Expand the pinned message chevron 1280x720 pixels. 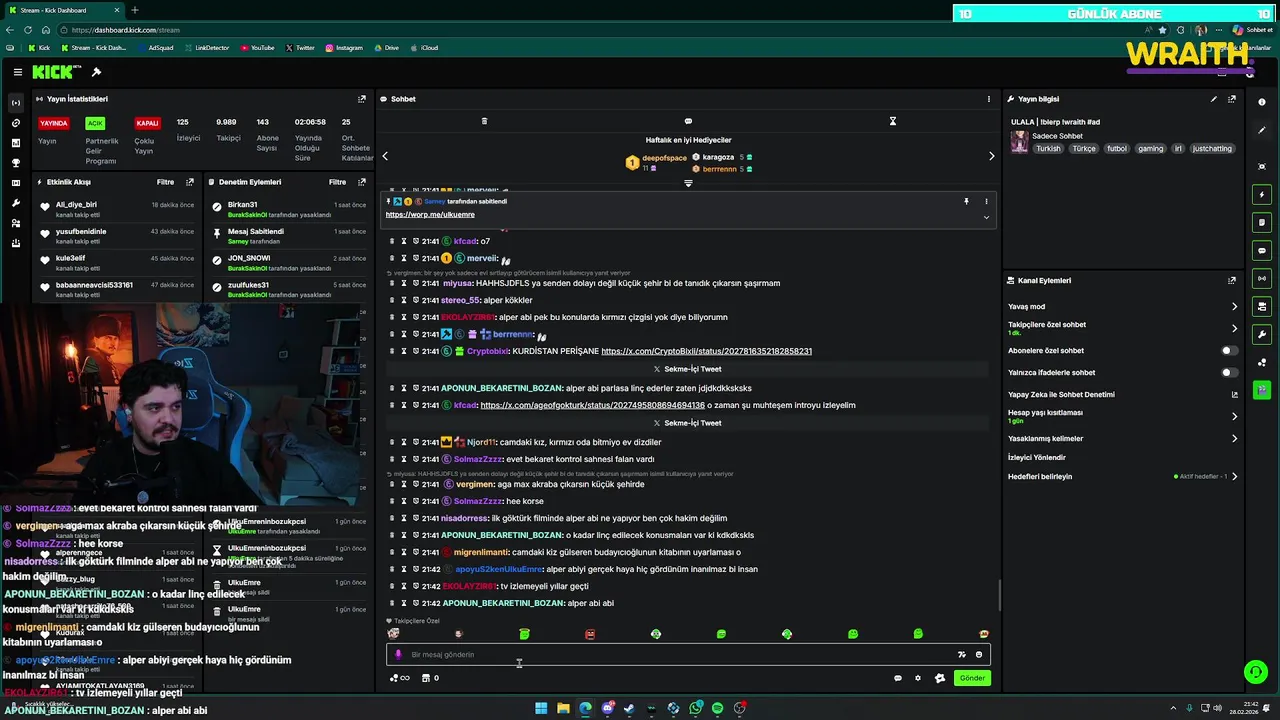[x=986, y=217]
